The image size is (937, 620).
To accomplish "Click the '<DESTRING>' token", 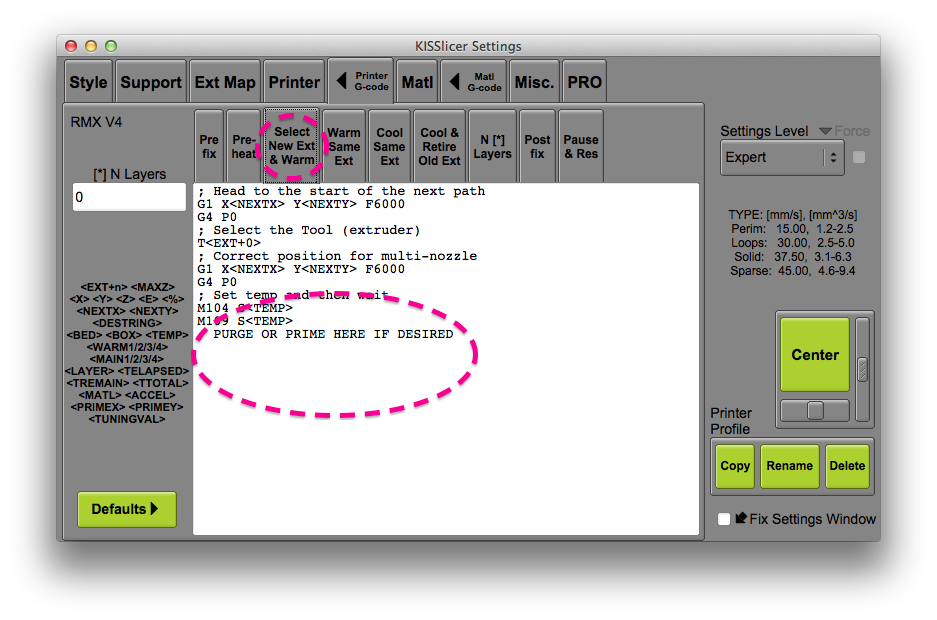I will click(127, 323).
